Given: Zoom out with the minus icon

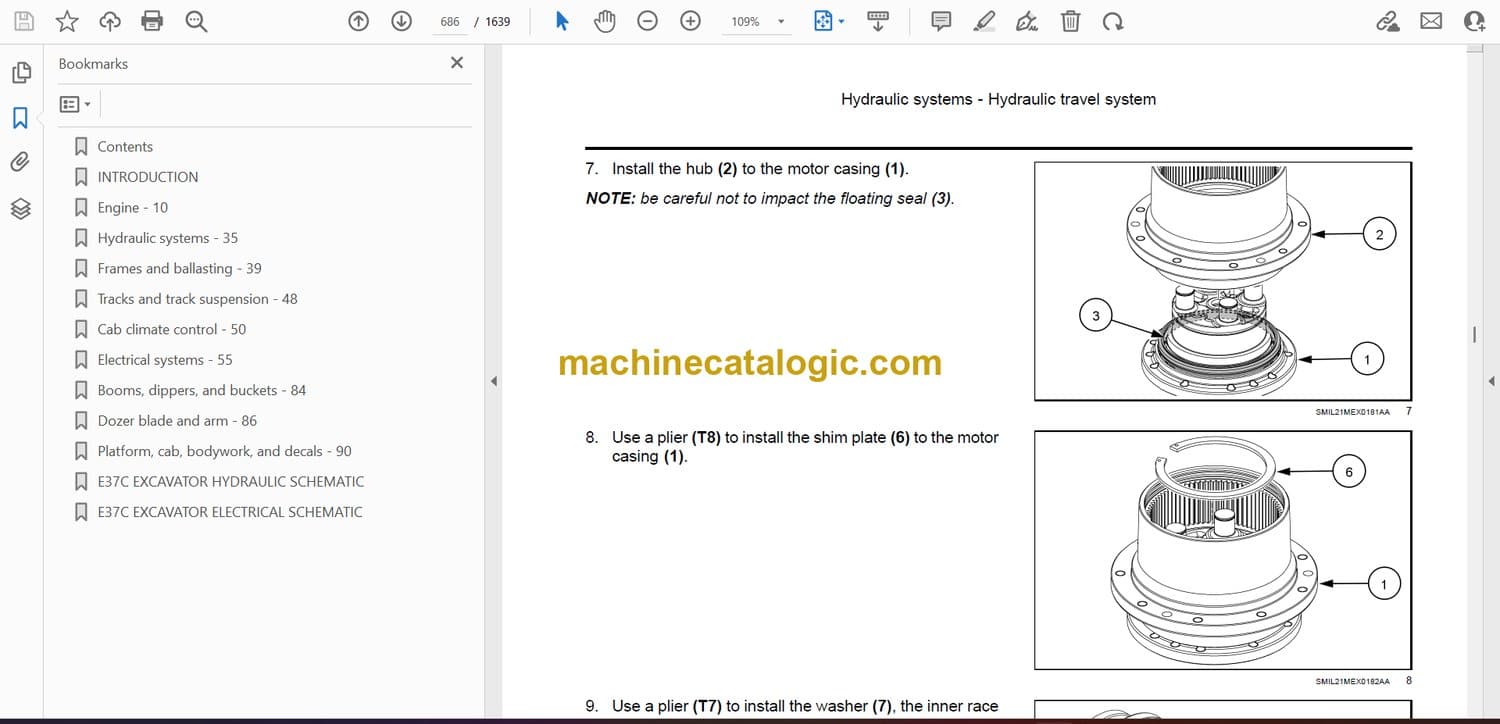Looking at the screenshot, I should pyautogui.click(x=647, y=21).
